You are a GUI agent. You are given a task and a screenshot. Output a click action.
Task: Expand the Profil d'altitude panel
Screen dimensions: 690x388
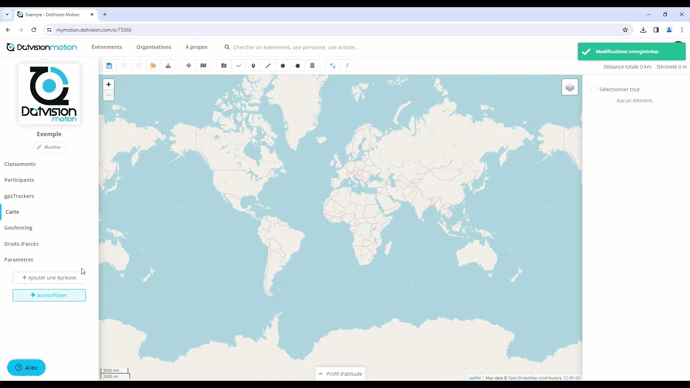pos(340,374)
